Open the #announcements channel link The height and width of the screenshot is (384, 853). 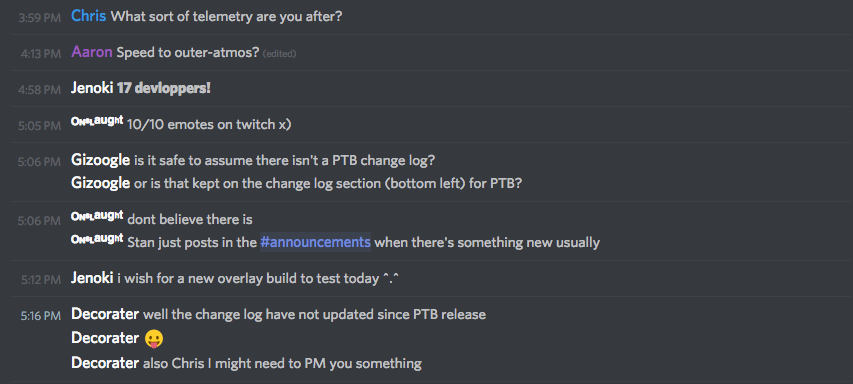315,241
